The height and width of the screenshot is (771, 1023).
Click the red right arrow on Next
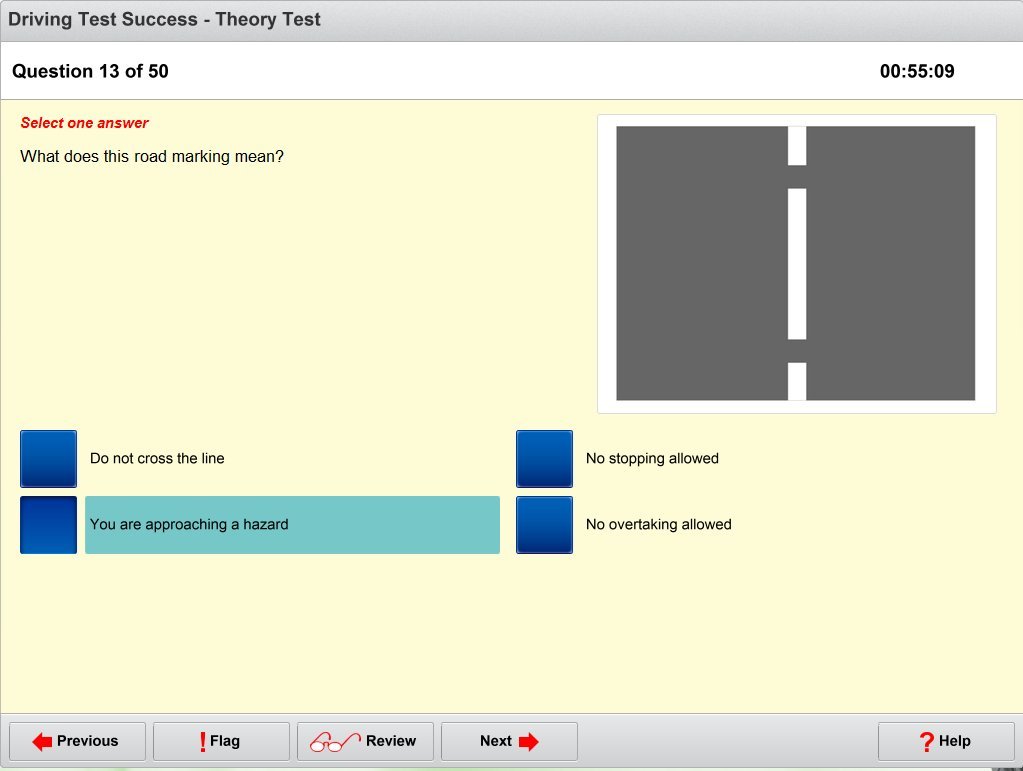click(x=528, y=741)
